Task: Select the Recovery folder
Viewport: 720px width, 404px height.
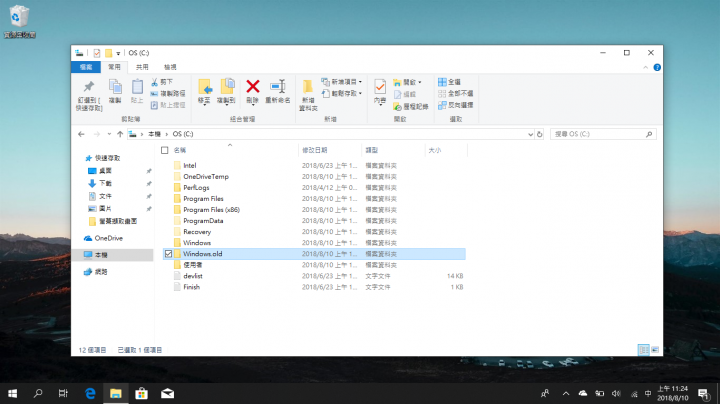Action: 197,232
